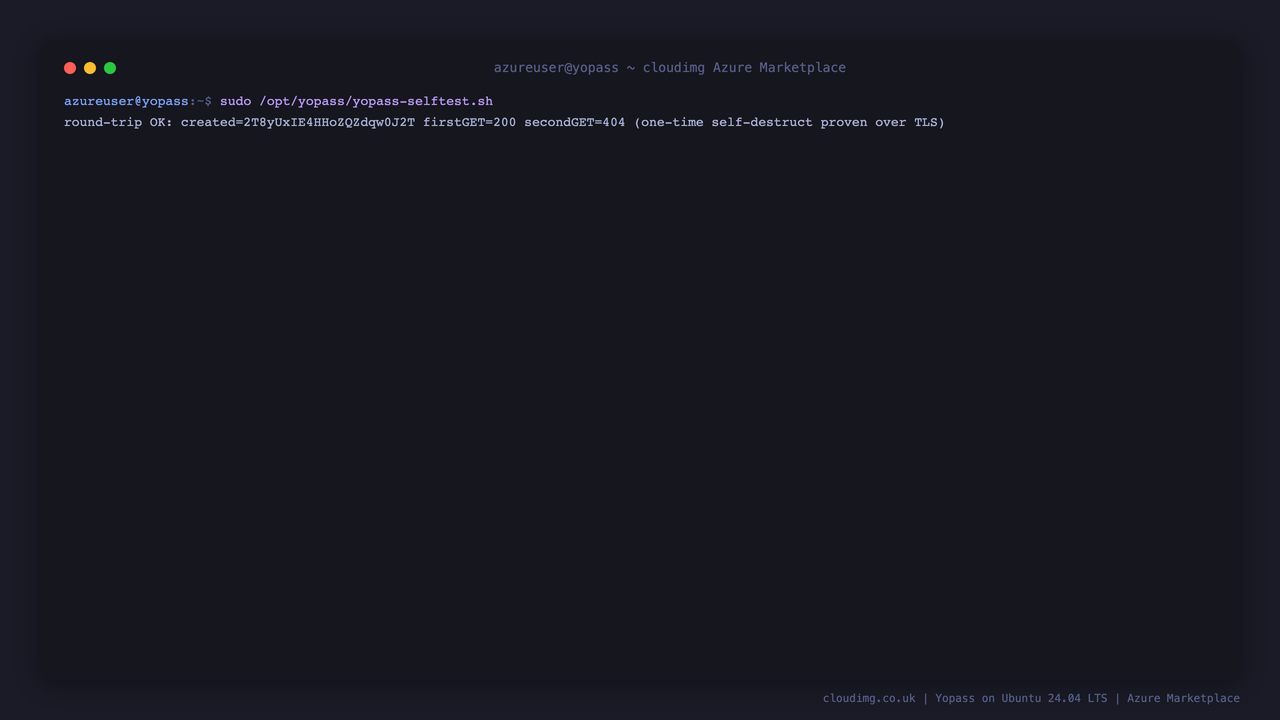
Task: Click the yellow minimize window dot
Action: (x=90, y=68)
